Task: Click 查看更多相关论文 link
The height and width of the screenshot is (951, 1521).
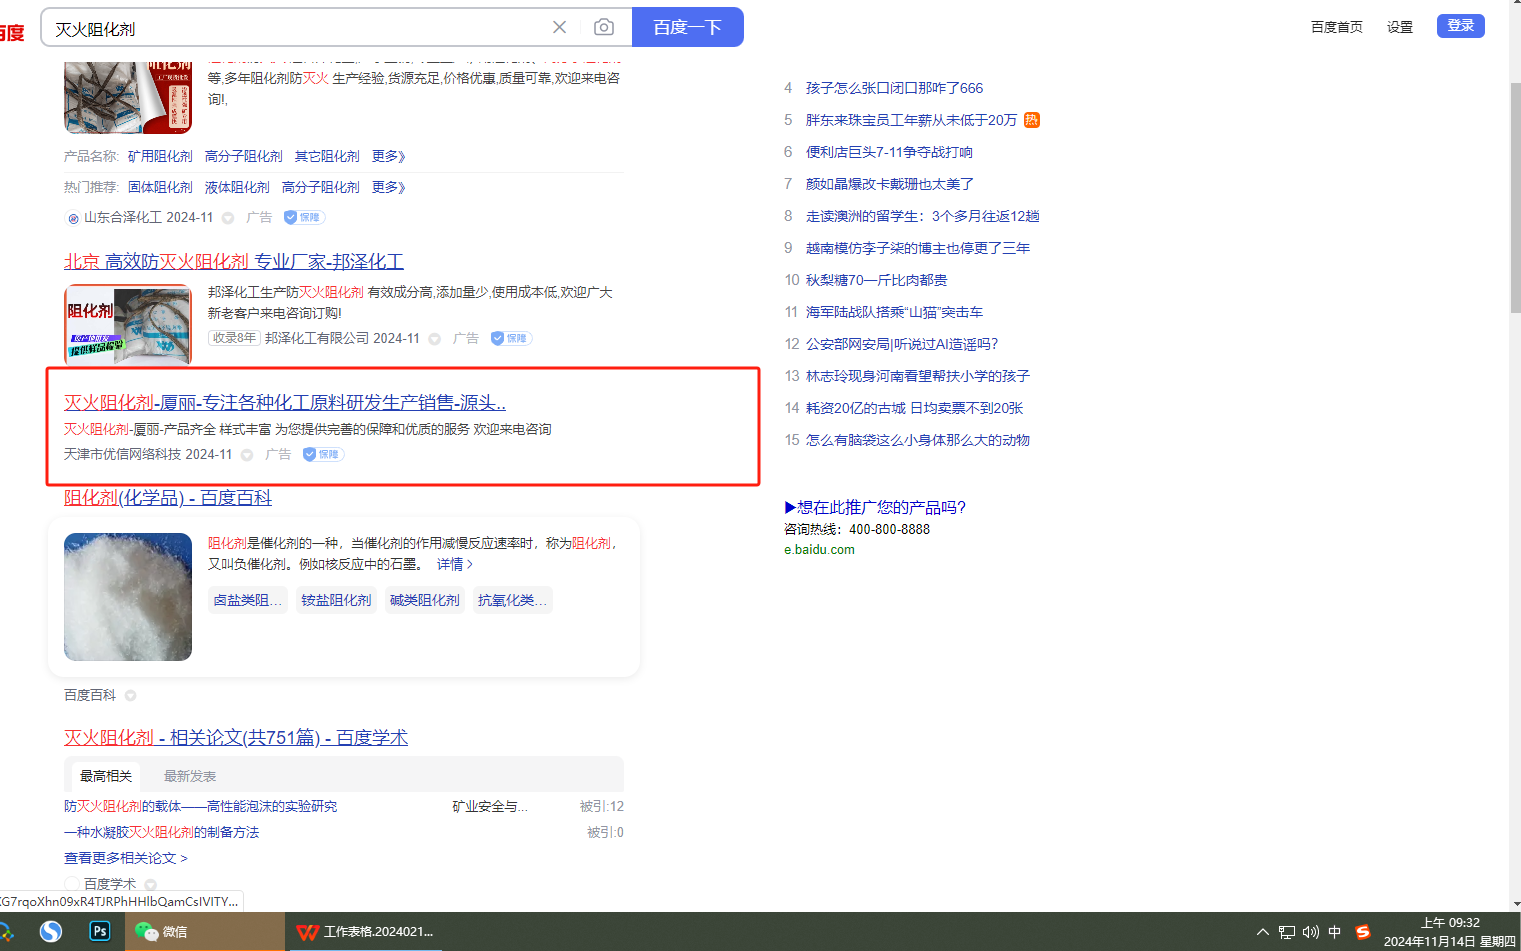Action: [x=126, y=858]
